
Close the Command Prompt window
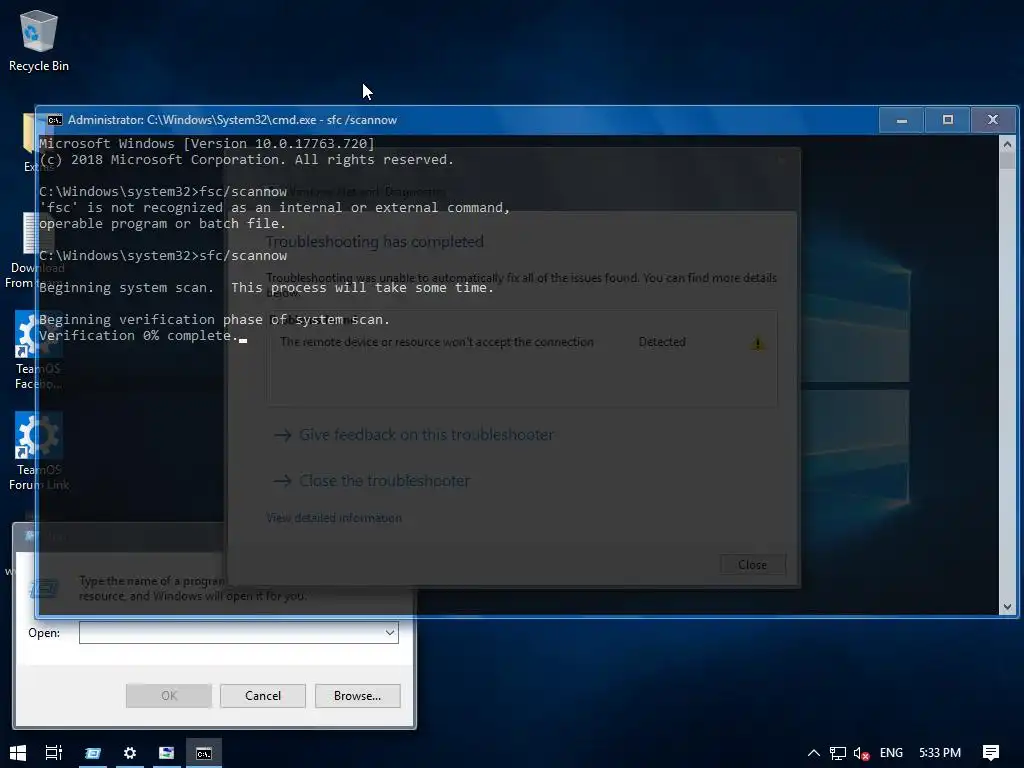coord(993,120)
